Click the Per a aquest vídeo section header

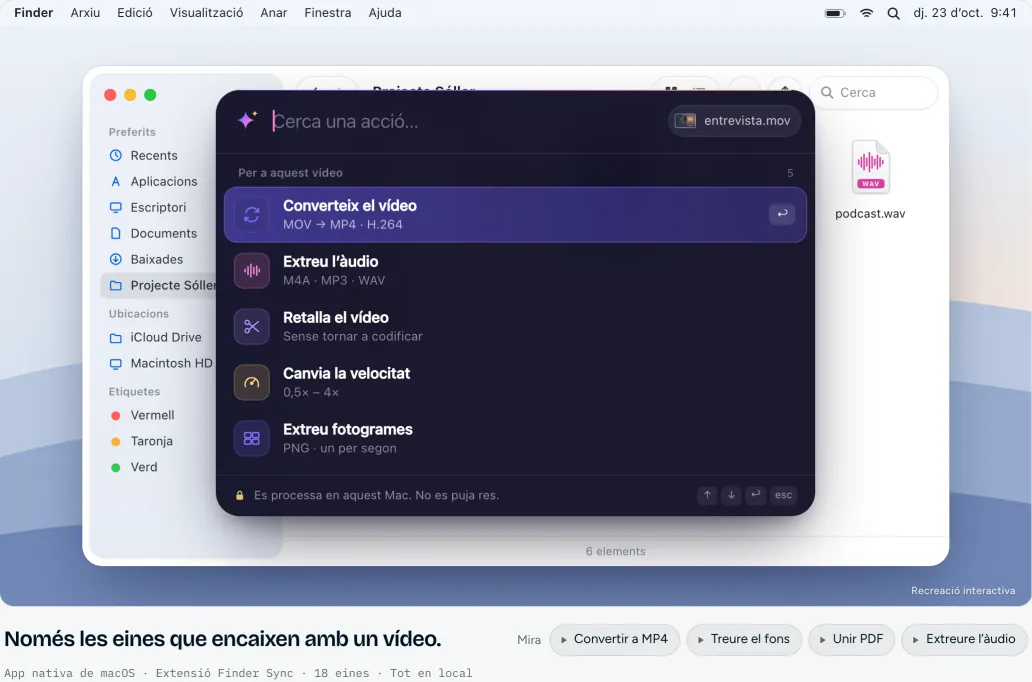[290, 173]
